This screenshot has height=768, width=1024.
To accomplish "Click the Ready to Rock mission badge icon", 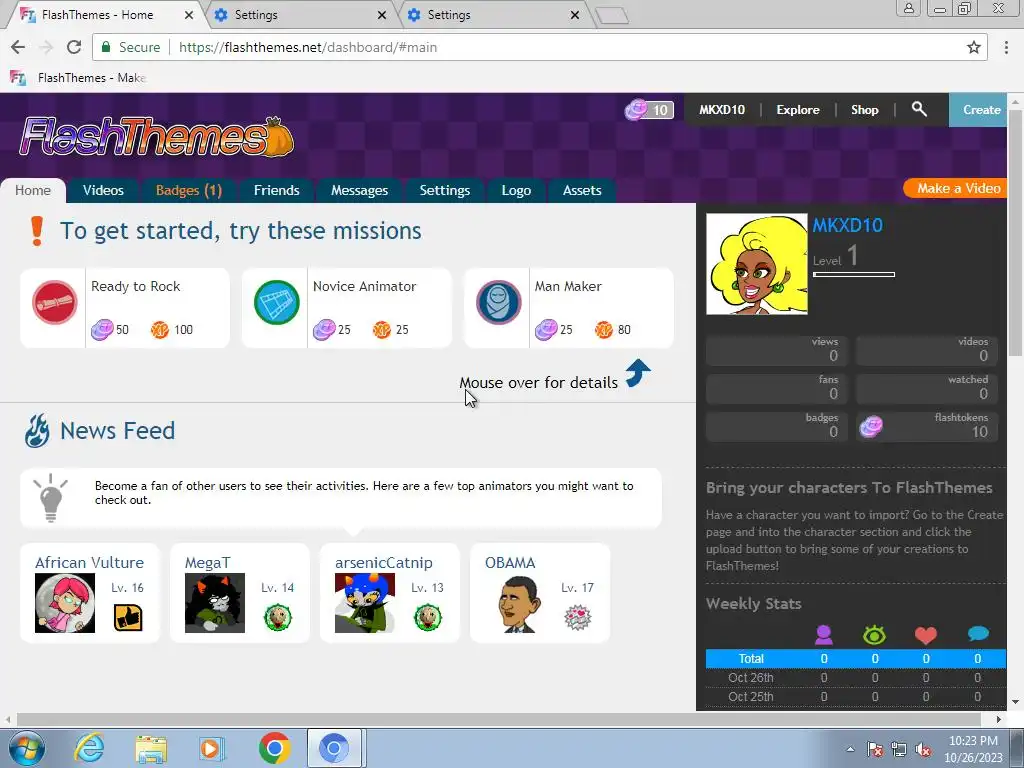I will (55, 302).
